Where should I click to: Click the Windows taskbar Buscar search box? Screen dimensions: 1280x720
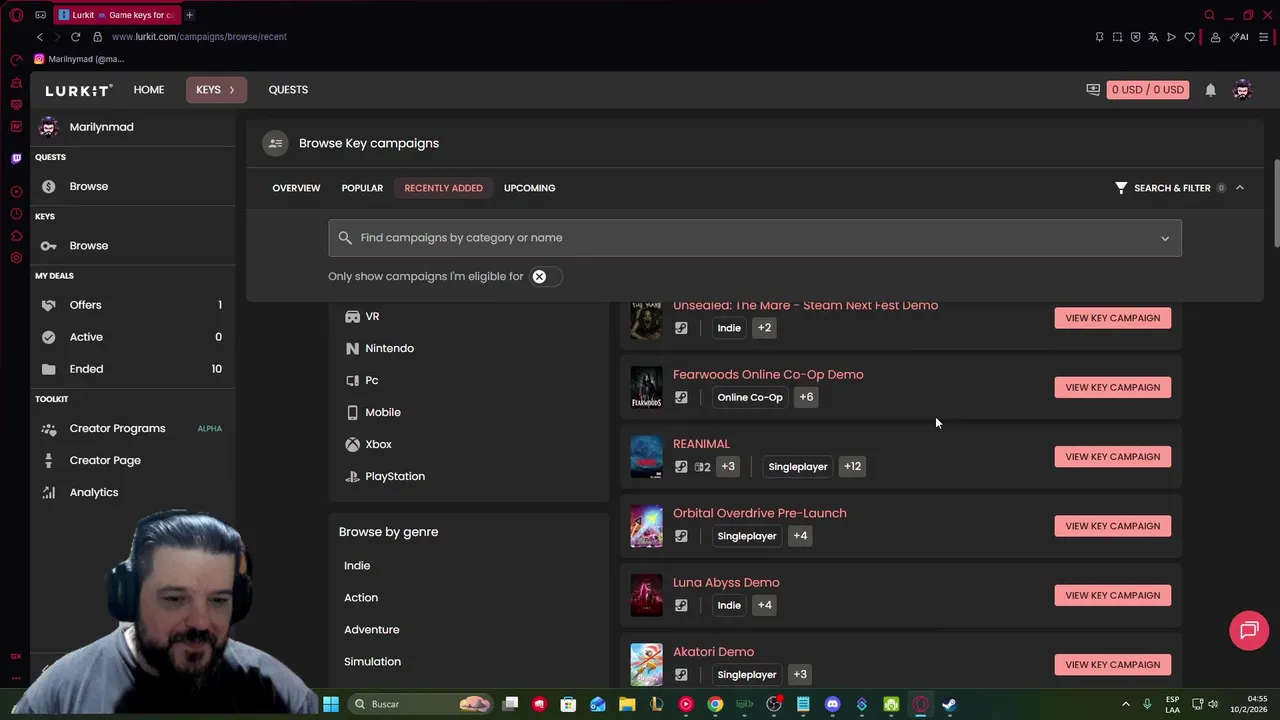click(422, 704)
